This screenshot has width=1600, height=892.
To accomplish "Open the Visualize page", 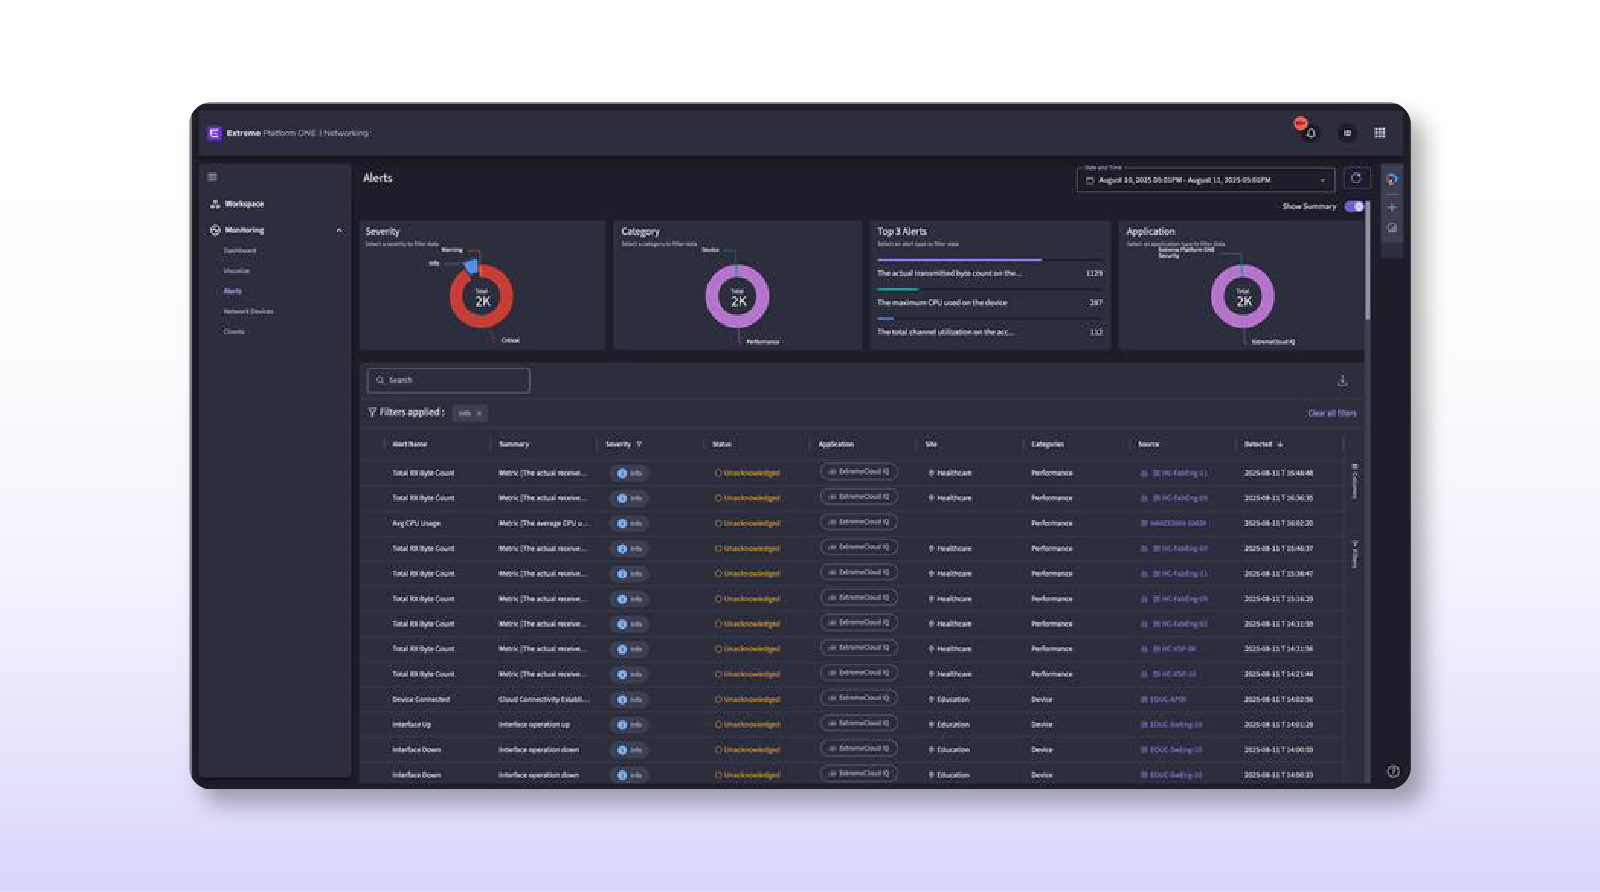I will pos(237,271).
